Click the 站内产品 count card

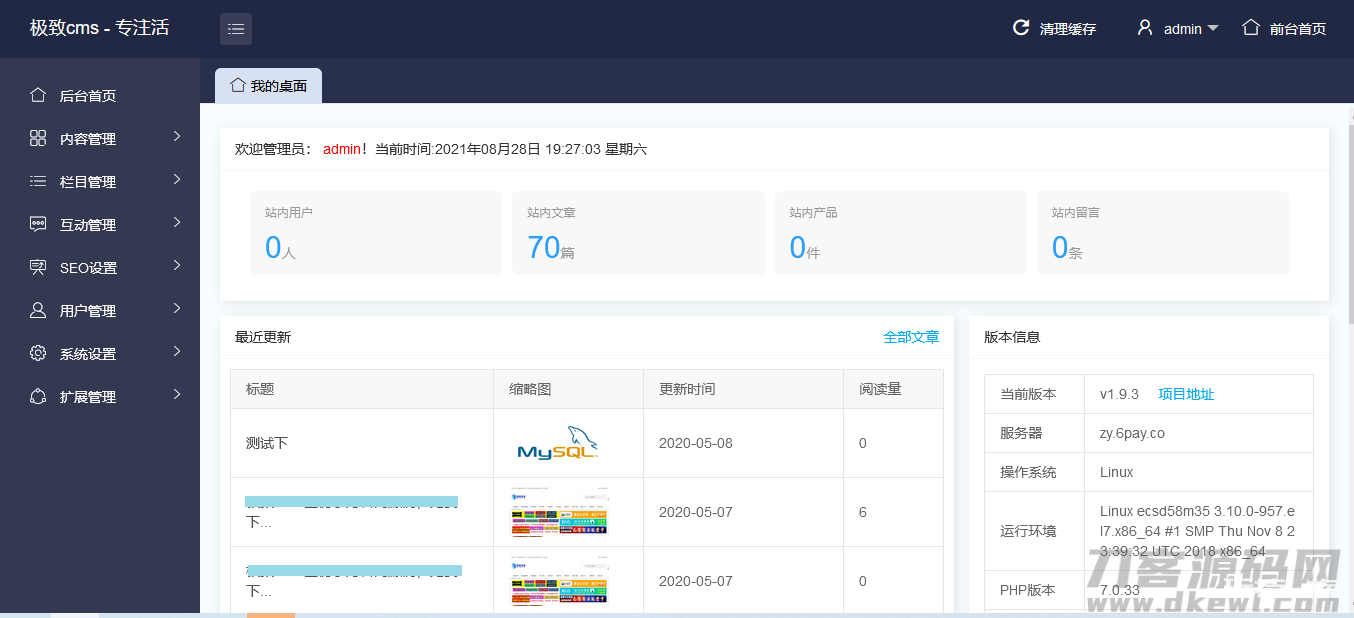point(901,233)
